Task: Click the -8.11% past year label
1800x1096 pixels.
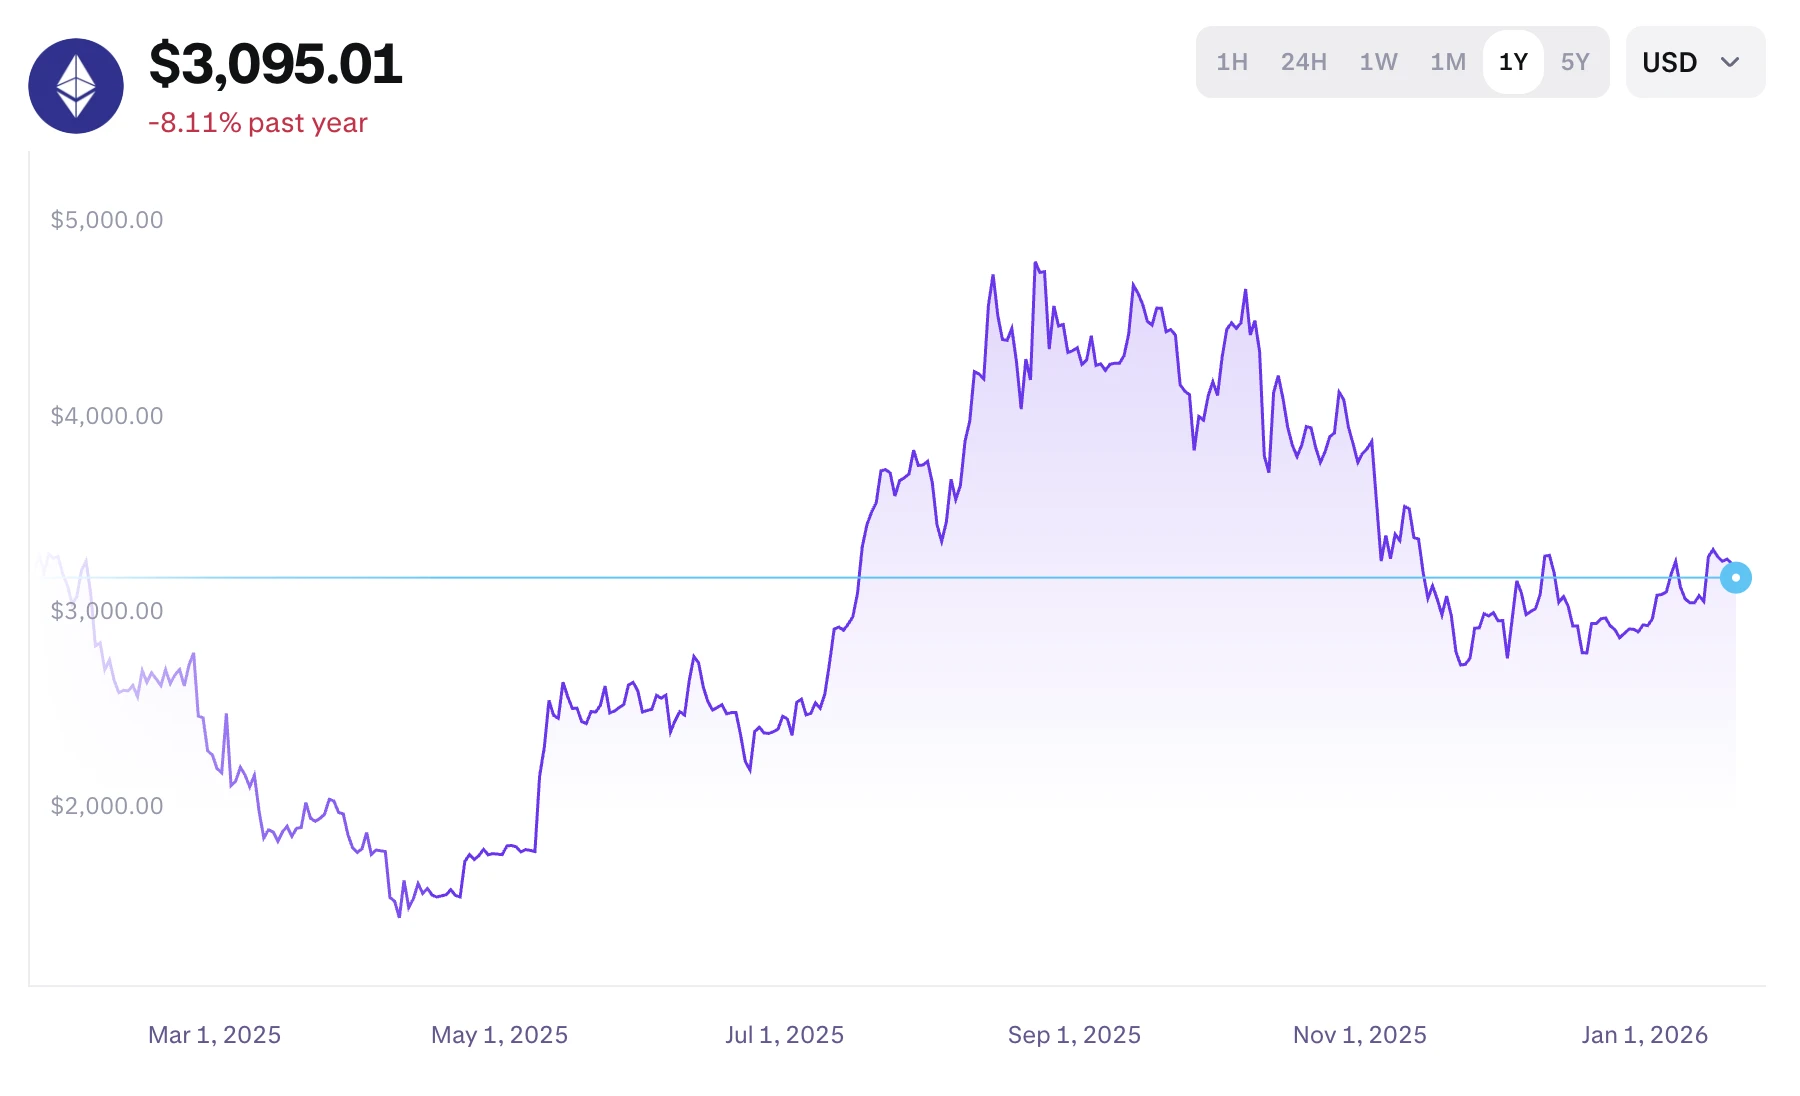Action: point(258,123)
